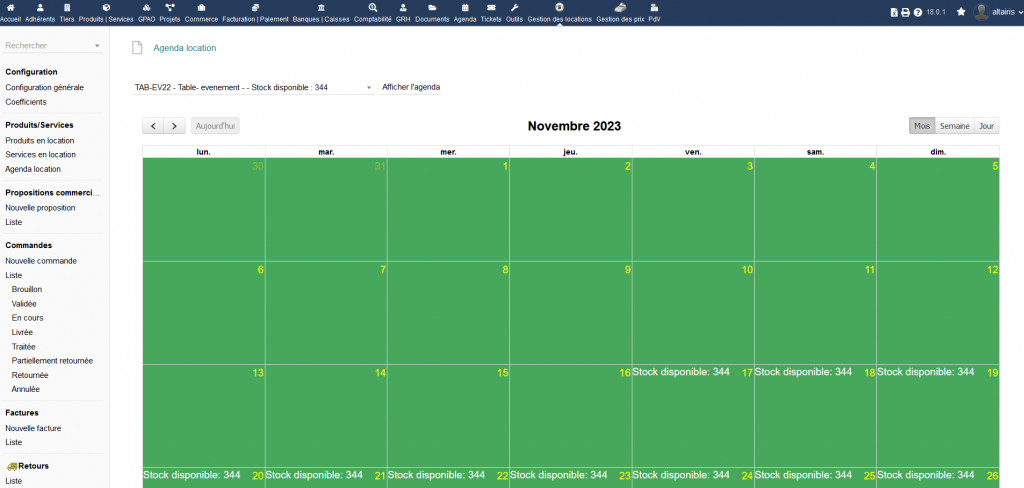Open the Agenda module icon
Viewport: 1024px width, 488px height.
[x=465, y=8]
